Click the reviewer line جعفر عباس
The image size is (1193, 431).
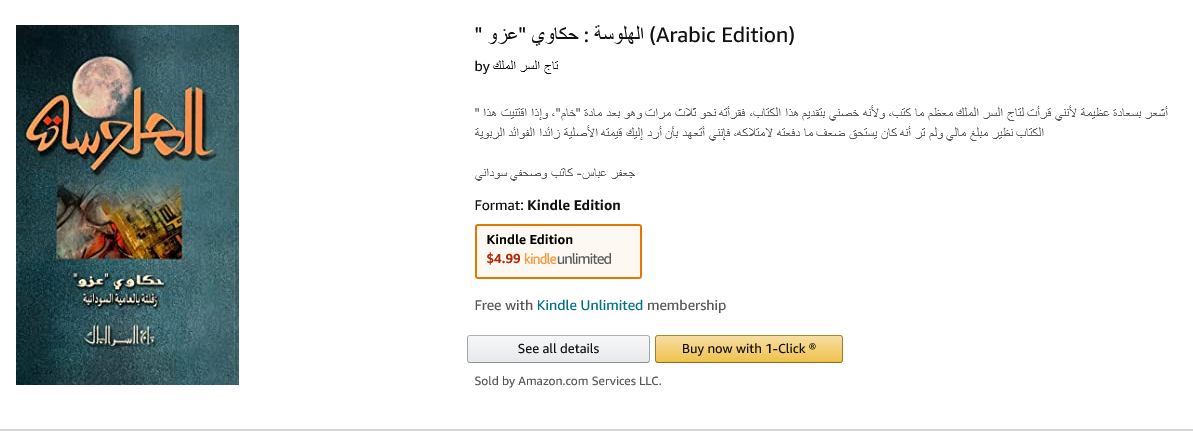click(555, 173)
